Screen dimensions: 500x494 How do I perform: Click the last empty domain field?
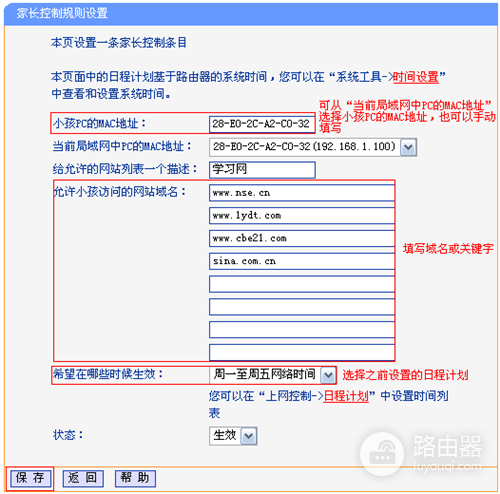pyautogui.click(x=302, y=352)
